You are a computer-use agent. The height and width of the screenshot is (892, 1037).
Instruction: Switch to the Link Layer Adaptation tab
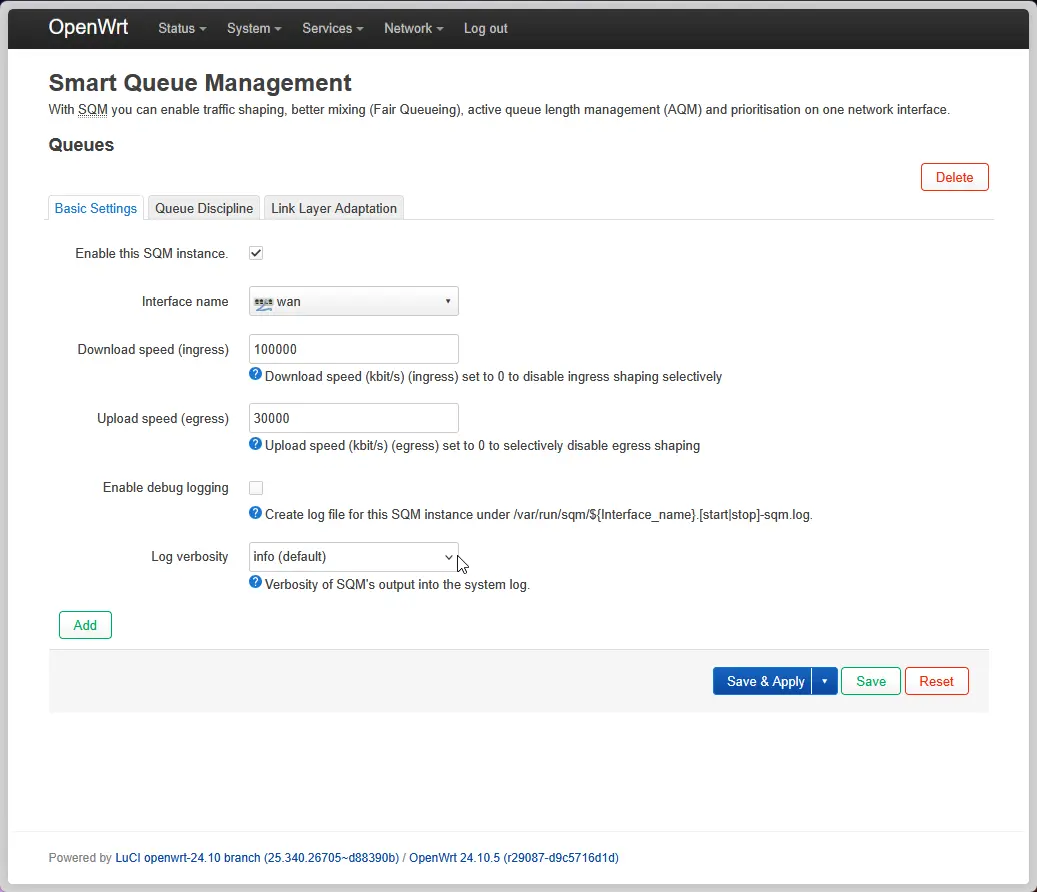tap(334, 208)
